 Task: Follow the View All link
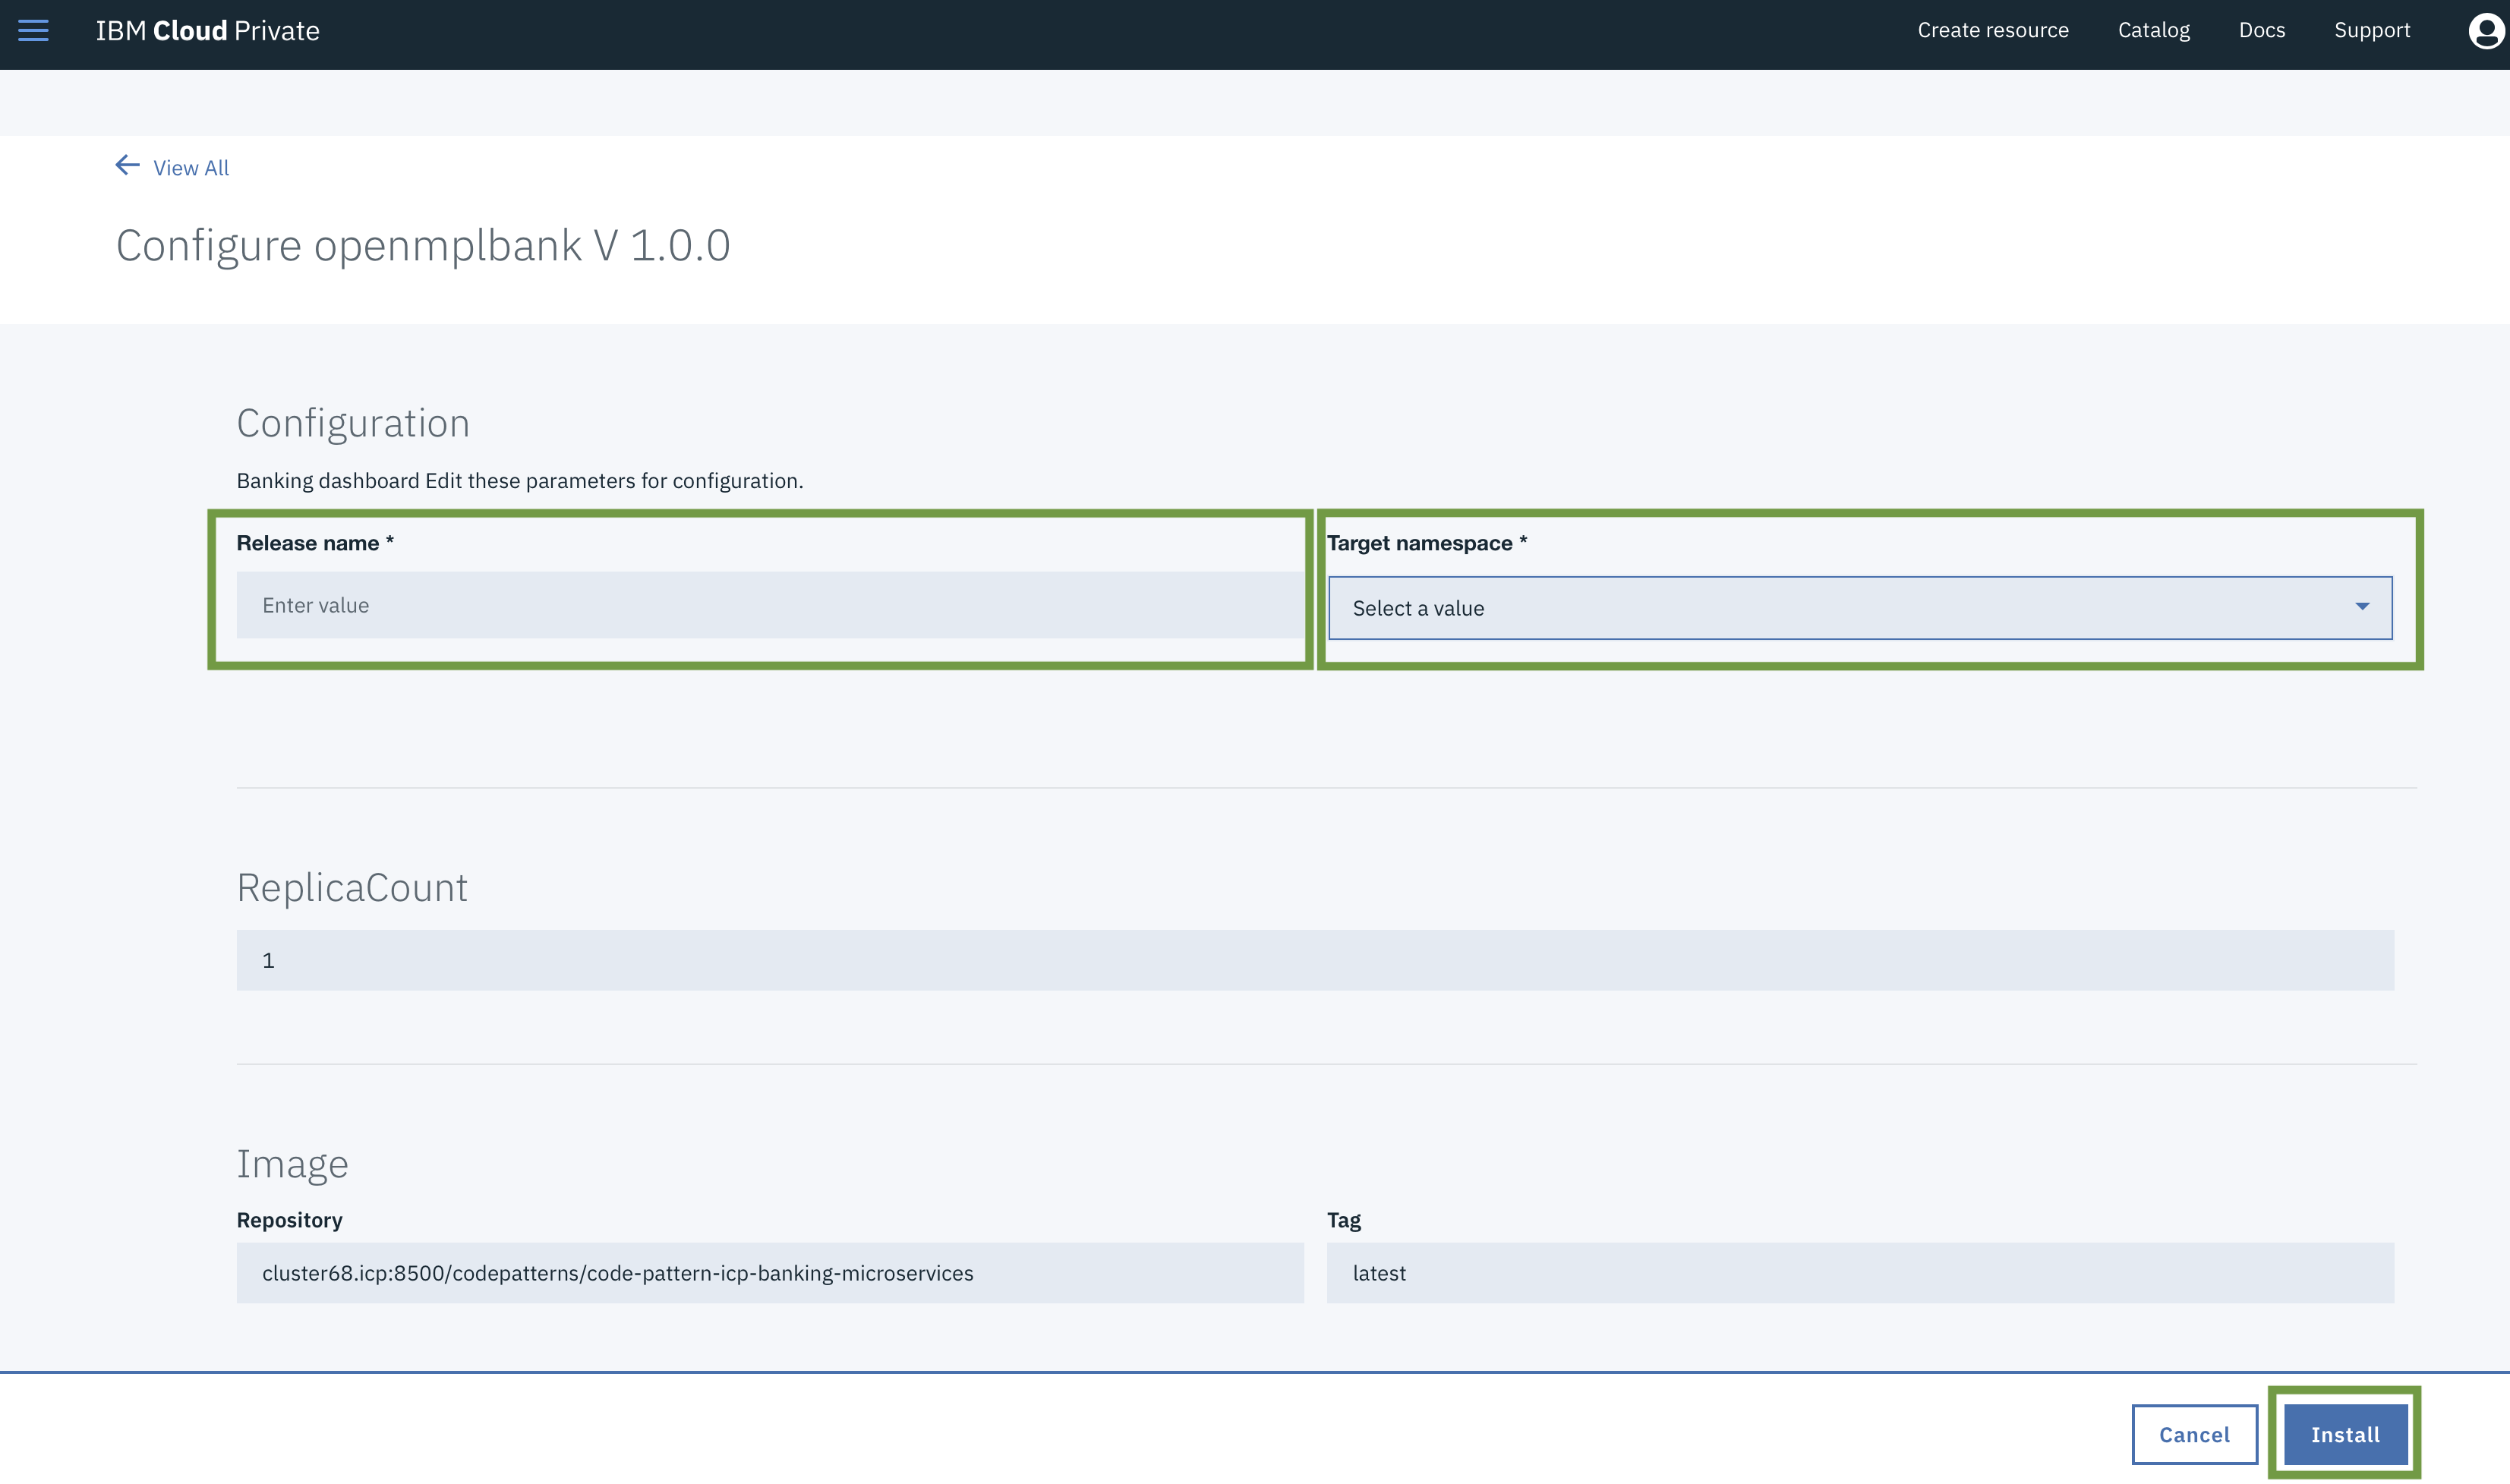click(x=191, y=168)
